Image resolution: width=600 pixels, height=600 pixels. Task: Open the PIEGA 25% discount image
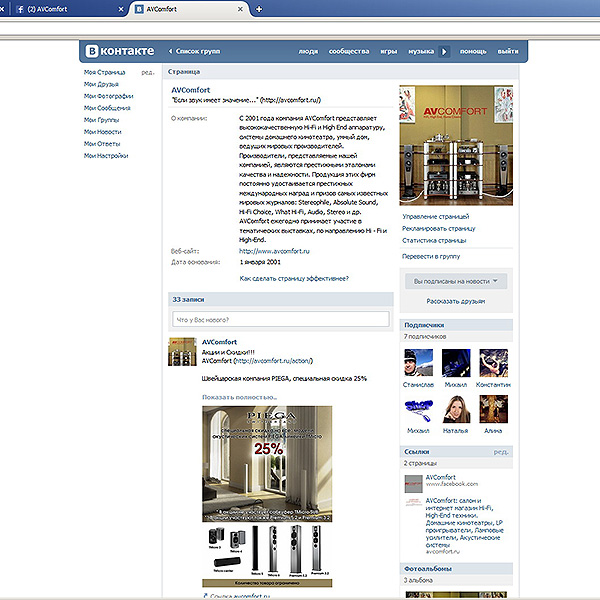pos(267,464)
